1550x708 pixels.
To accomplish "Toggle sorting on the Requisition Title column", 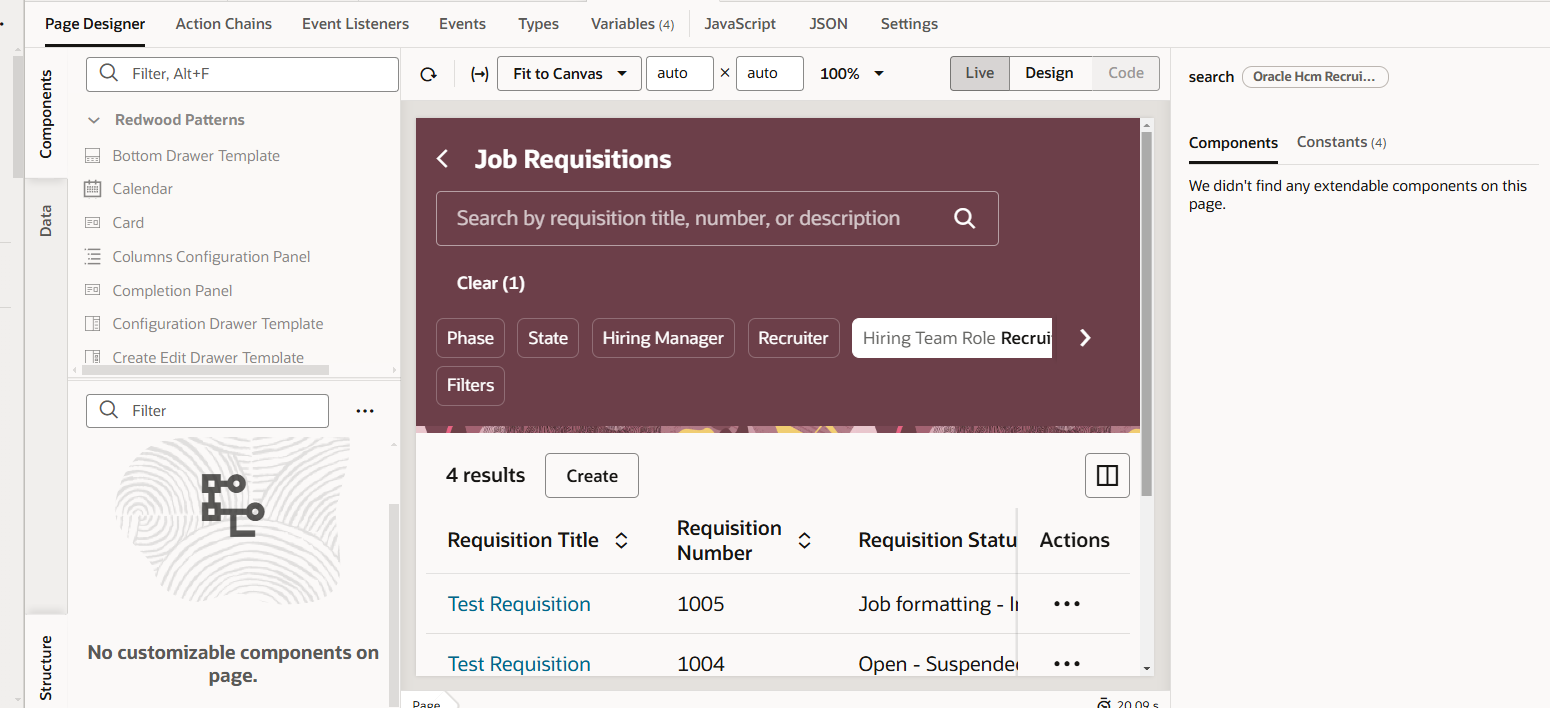I will [x=621, y=540].
